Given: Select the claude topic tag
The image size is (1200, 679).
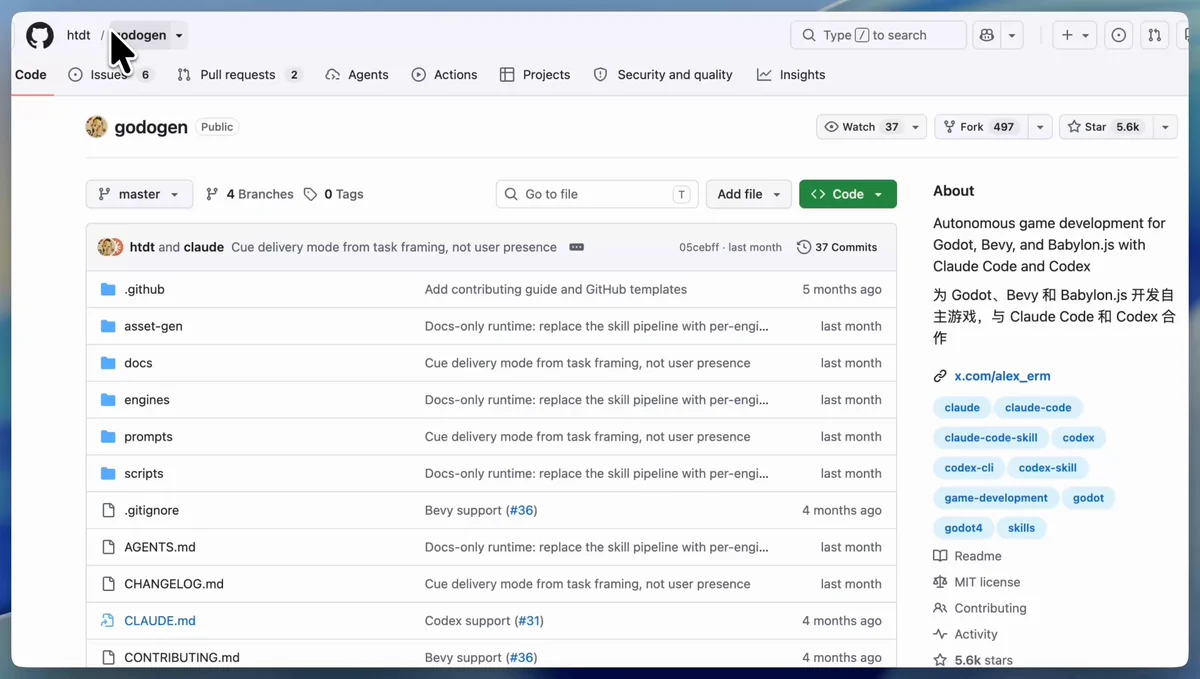Looking at the screenshot, I should [x=962, y=407].
